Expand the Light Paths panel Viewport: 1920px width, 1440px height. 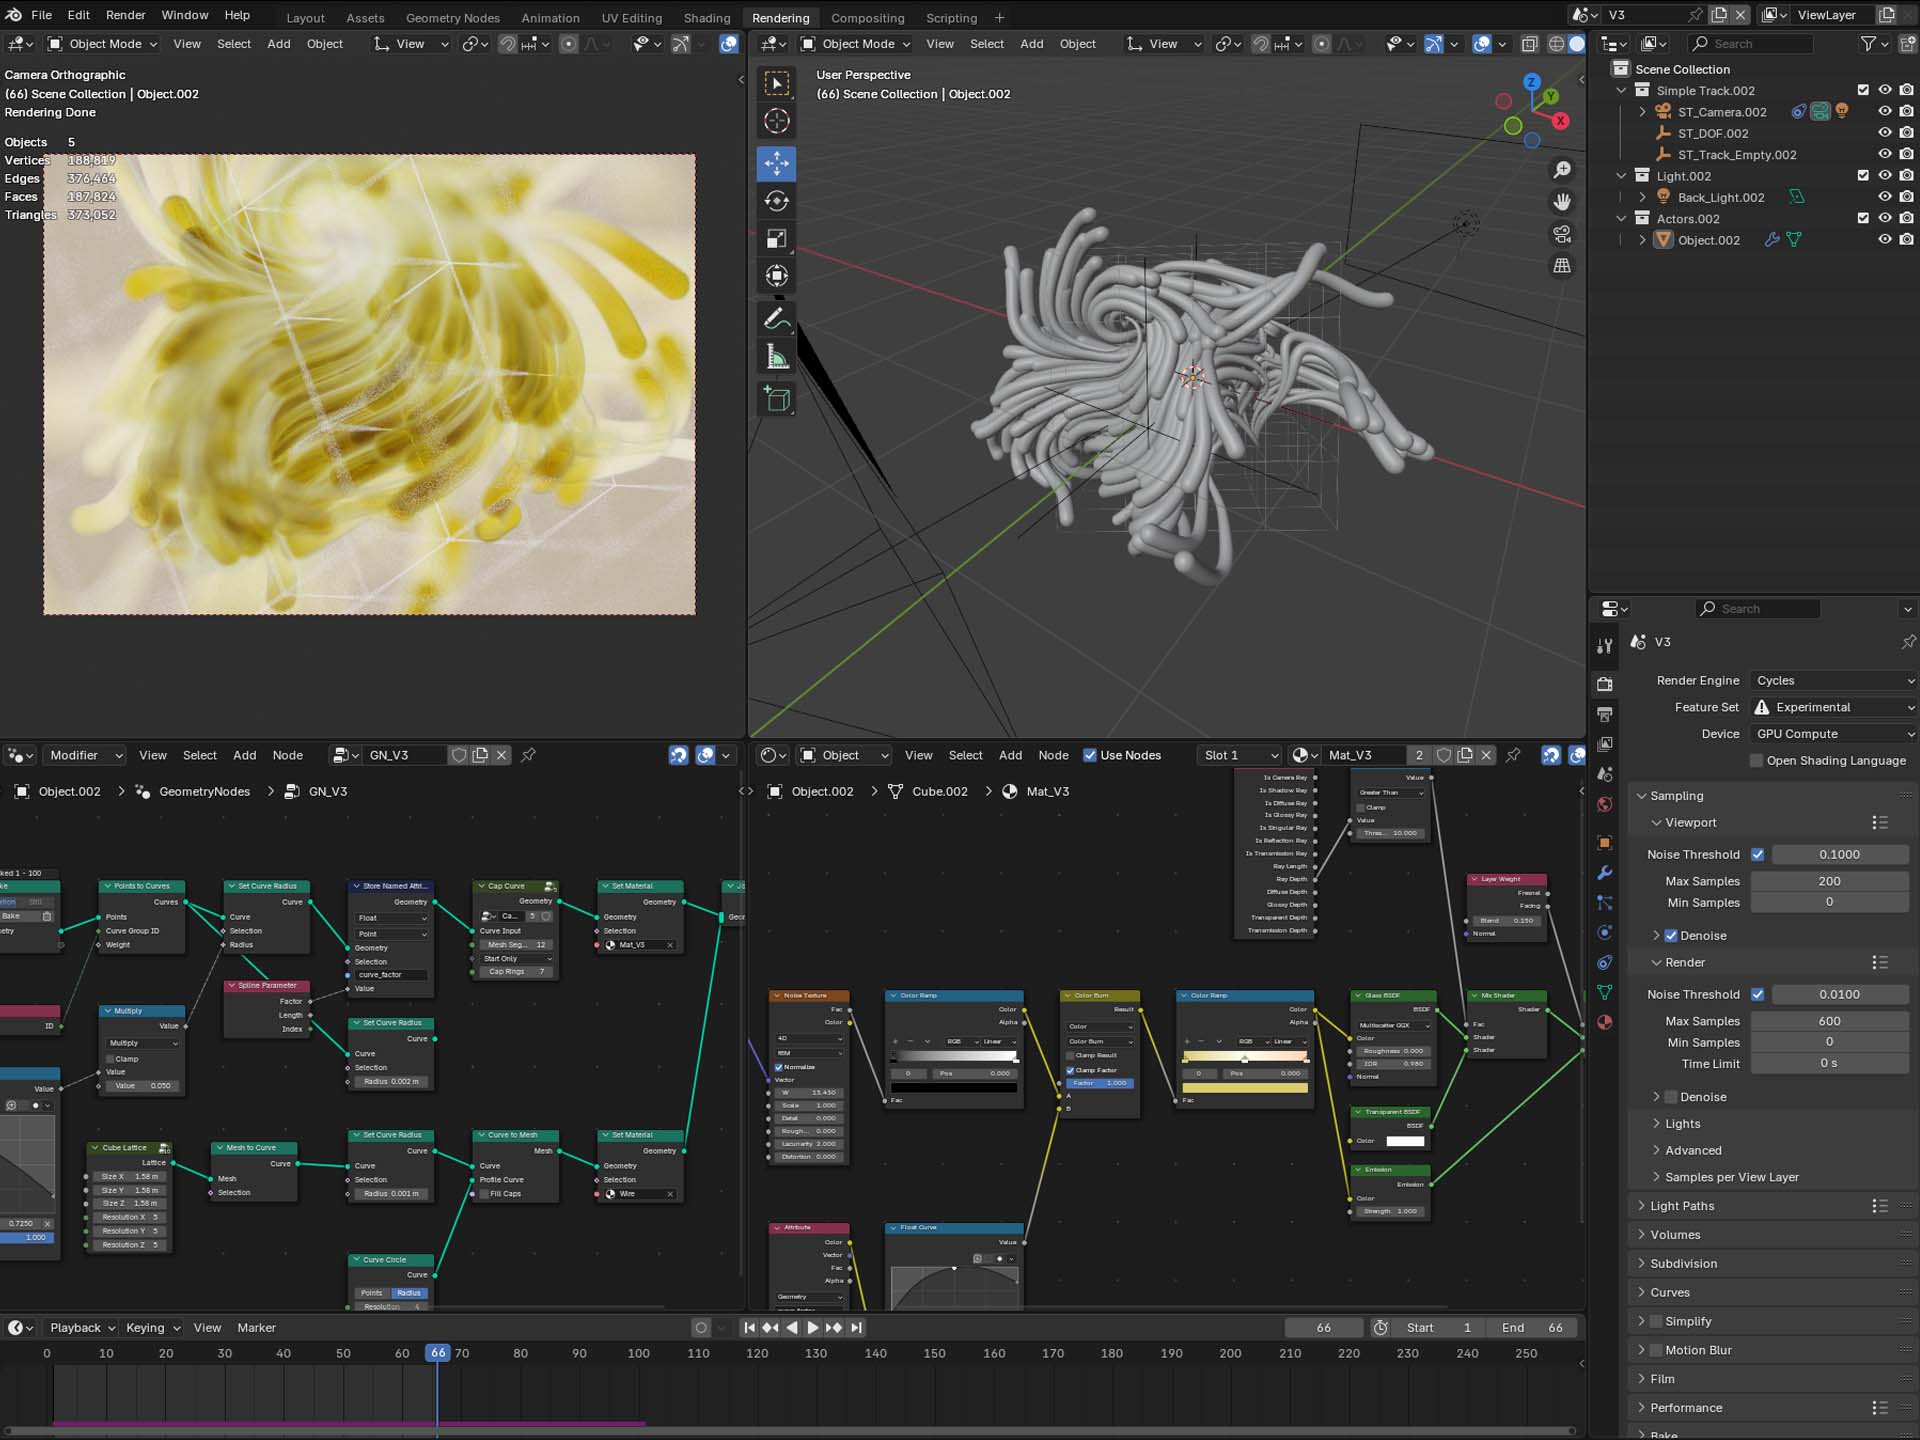click(x=1682, y=1206)
